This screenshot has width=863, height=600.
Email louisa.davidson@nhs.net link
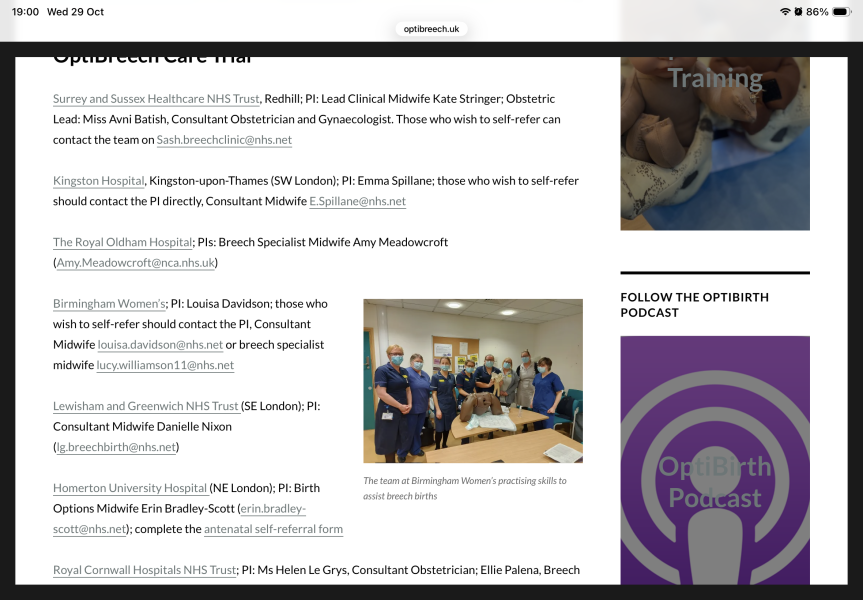[x=160, y=345]
